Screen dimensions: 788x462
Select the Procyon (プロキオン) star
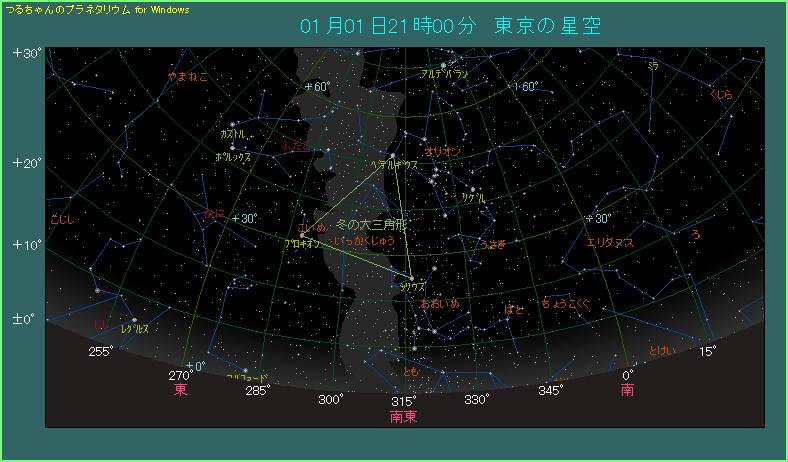coord(303,234)
